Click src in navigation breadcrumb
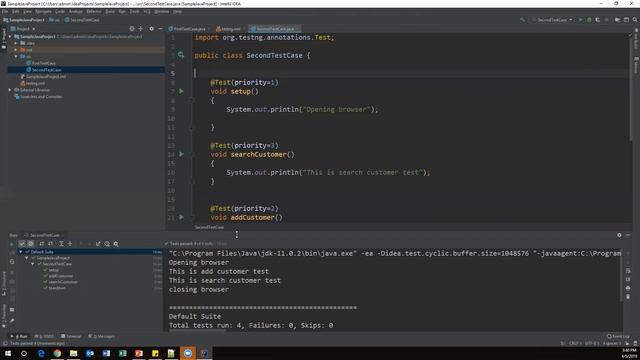 tap(54, 20)
